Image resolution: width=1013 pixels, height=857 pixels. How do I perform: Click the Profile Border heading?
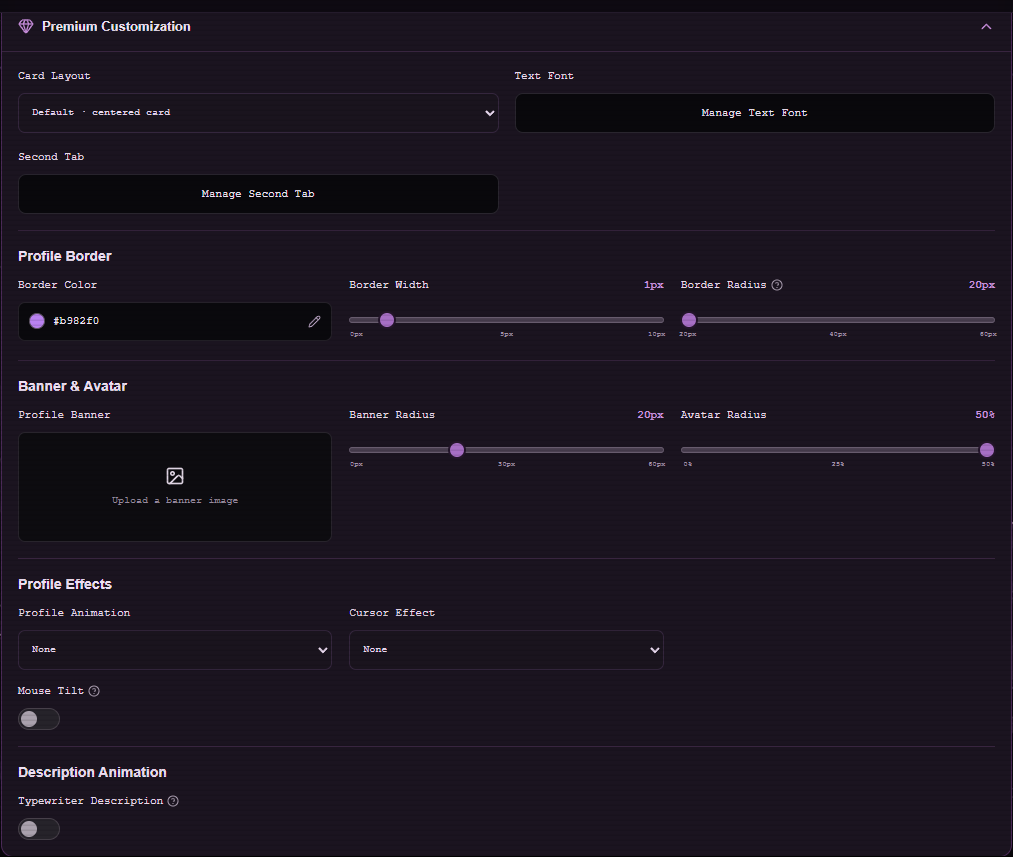tap(65, 256)
